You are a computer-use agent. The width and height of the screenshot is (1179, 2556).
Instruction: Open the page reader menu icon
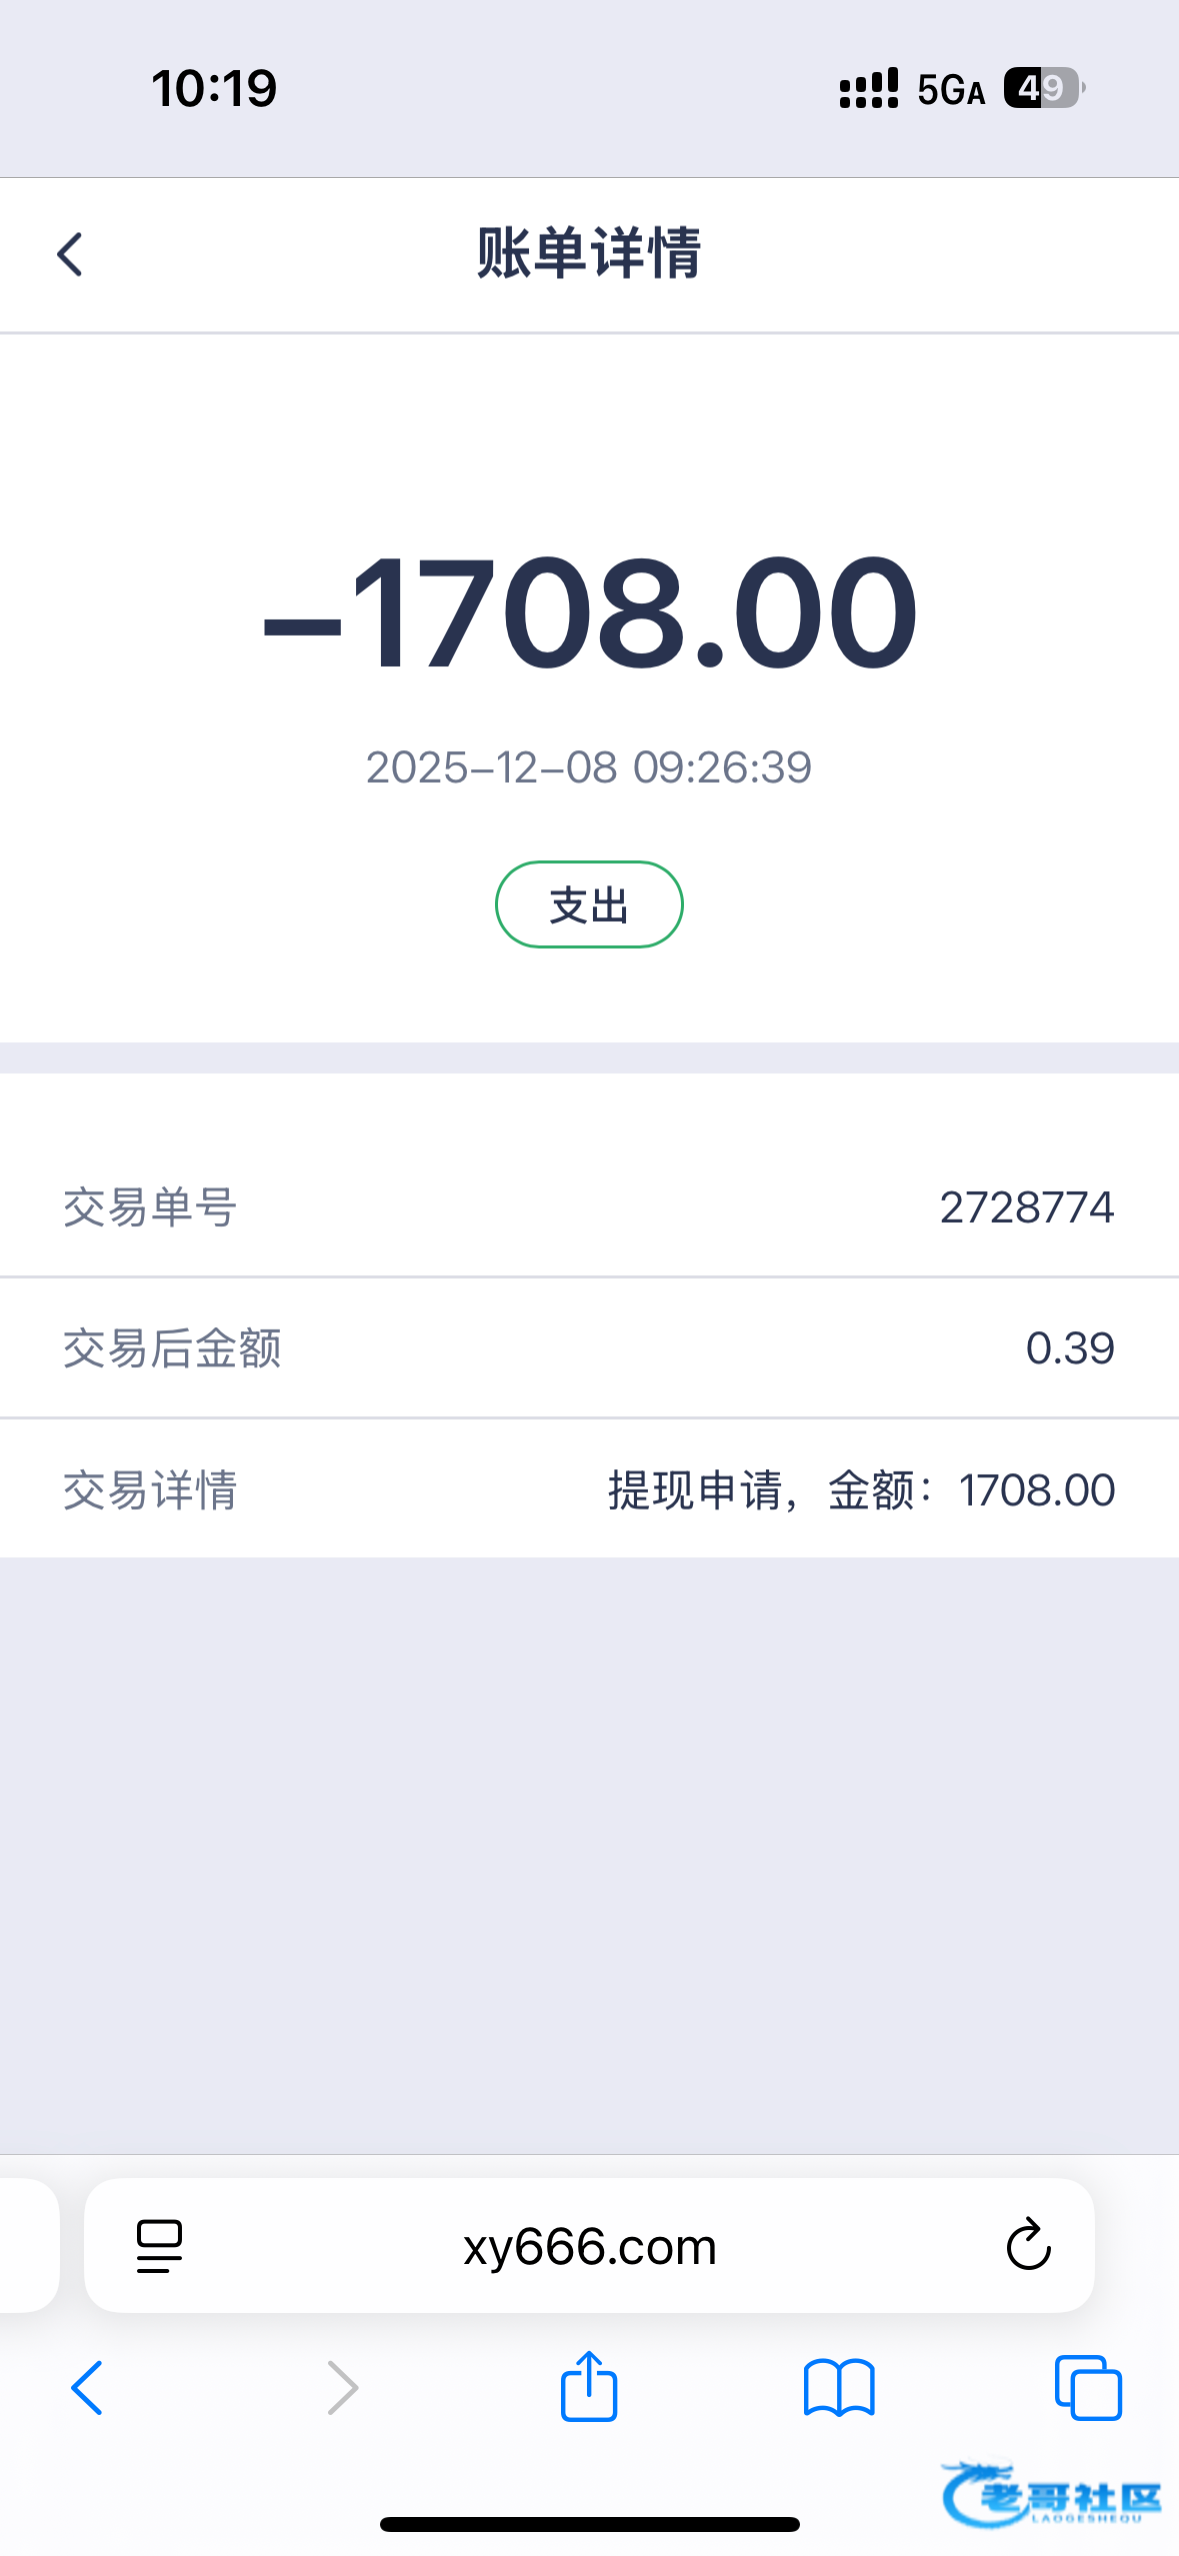click(159, 2246)
